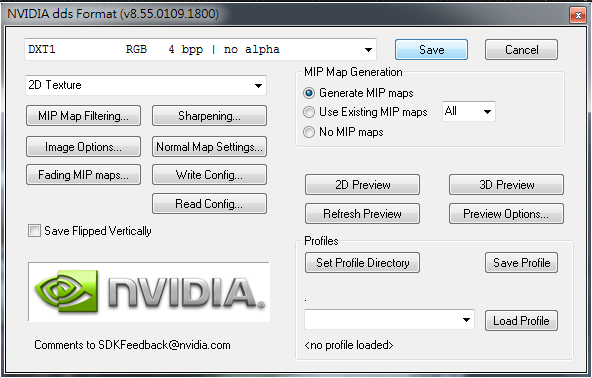Select Generate MIP maps radio option
Viewport: 592px width, 378px height.
tap(309, 93)
